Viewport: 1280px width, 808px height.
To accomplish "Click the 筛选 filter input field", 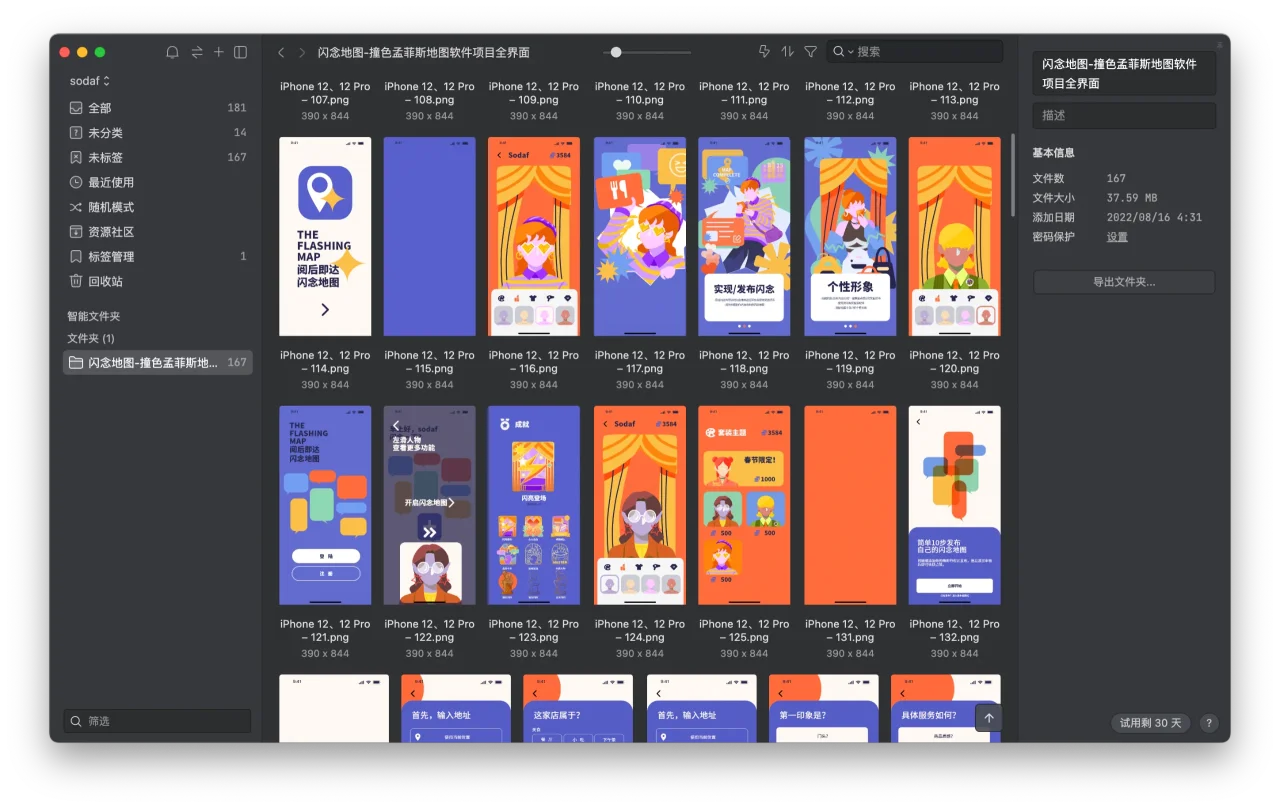I will click(158, 721).
